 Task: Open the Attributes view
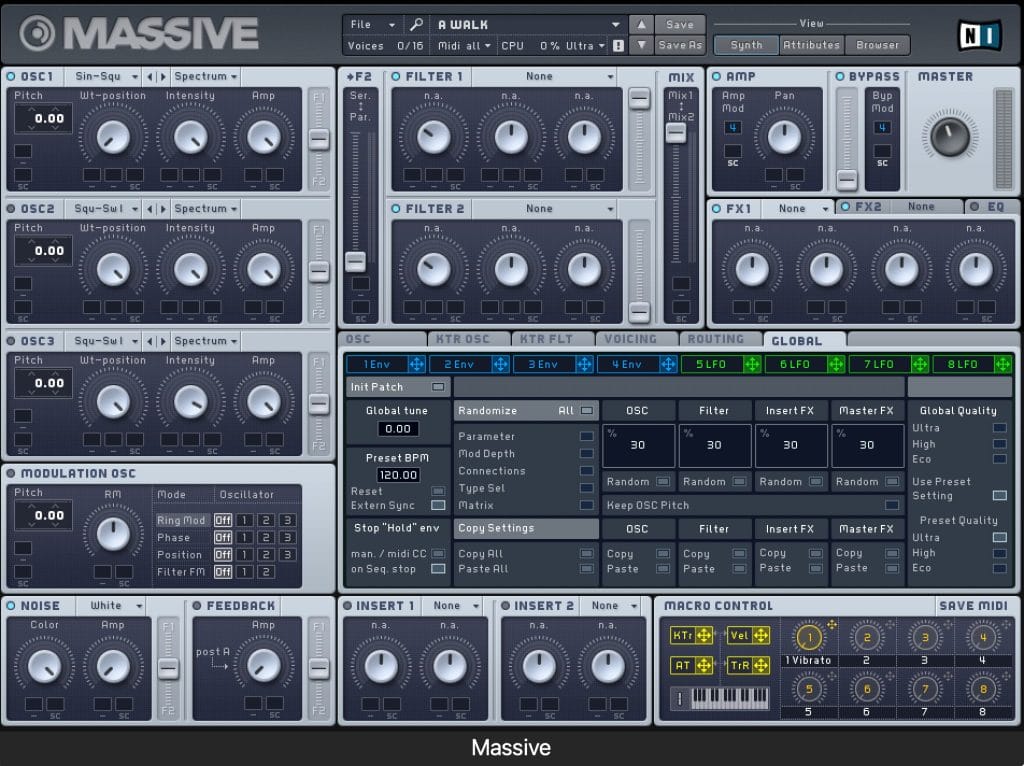pyautogui.click(x=811, y=45)
